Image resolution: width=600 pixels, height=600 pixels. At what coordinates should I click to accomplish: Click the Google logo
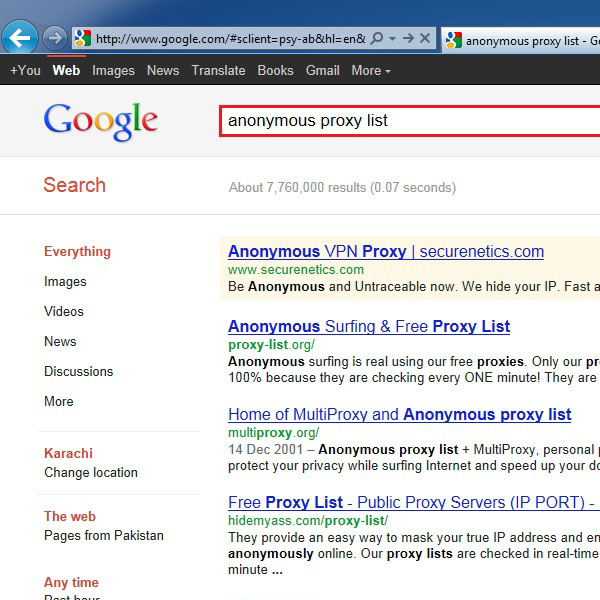101,122
